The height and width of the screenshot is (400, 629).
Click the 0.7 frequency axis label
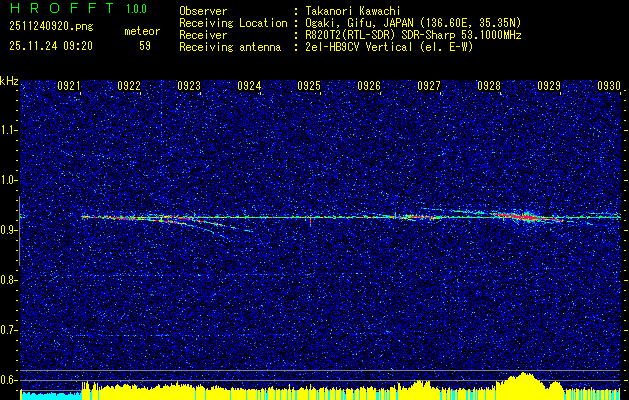(8, 330)
